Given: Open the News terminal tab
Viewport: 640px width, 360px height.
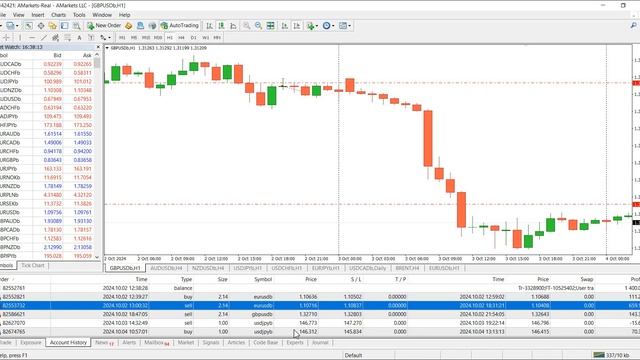Looking at the screenshot, I should tap(104, 342).
